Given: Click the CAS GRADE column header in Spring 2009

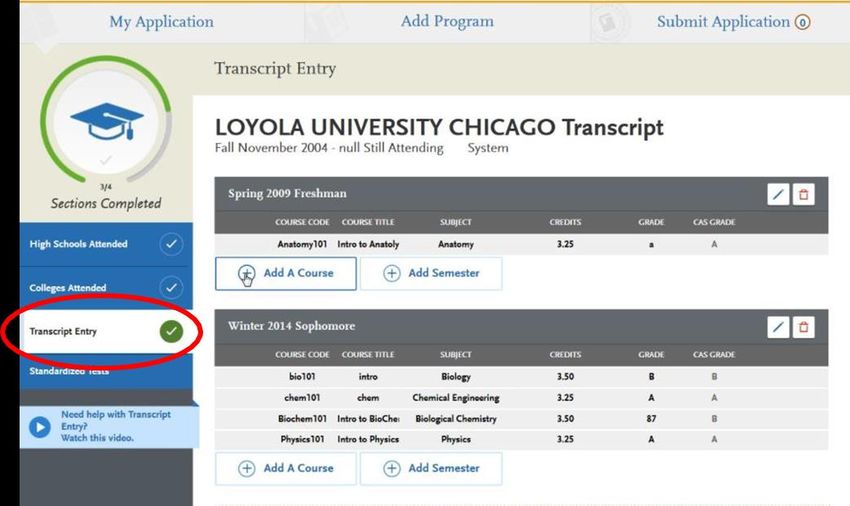Looking at the screenshot, I should click(714, 222).
